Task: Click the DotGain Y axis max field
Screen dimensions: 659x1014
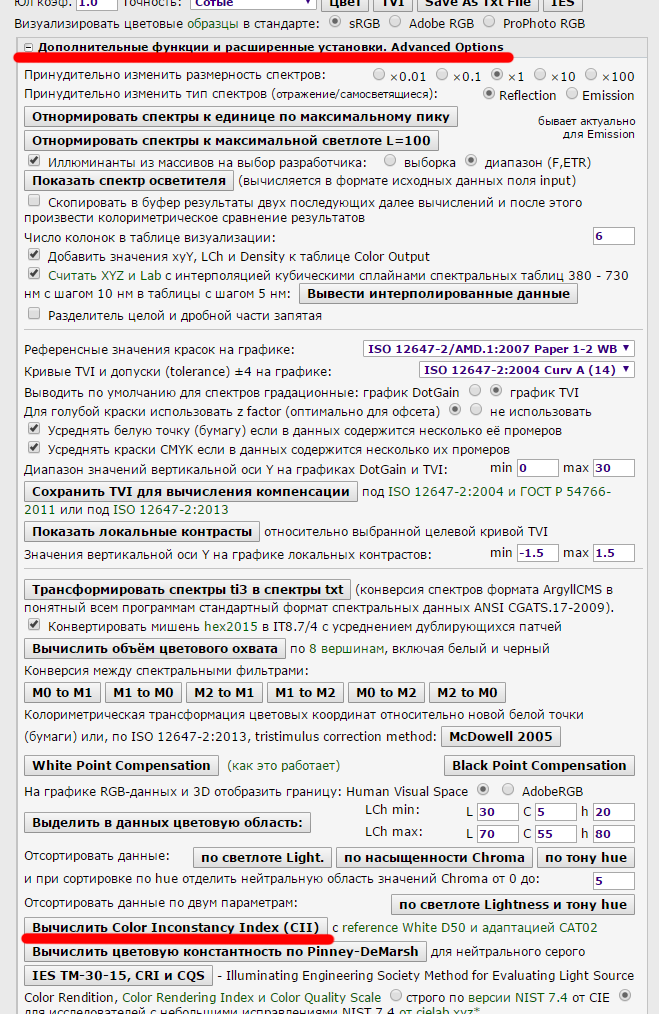Action: pos(614,468)
